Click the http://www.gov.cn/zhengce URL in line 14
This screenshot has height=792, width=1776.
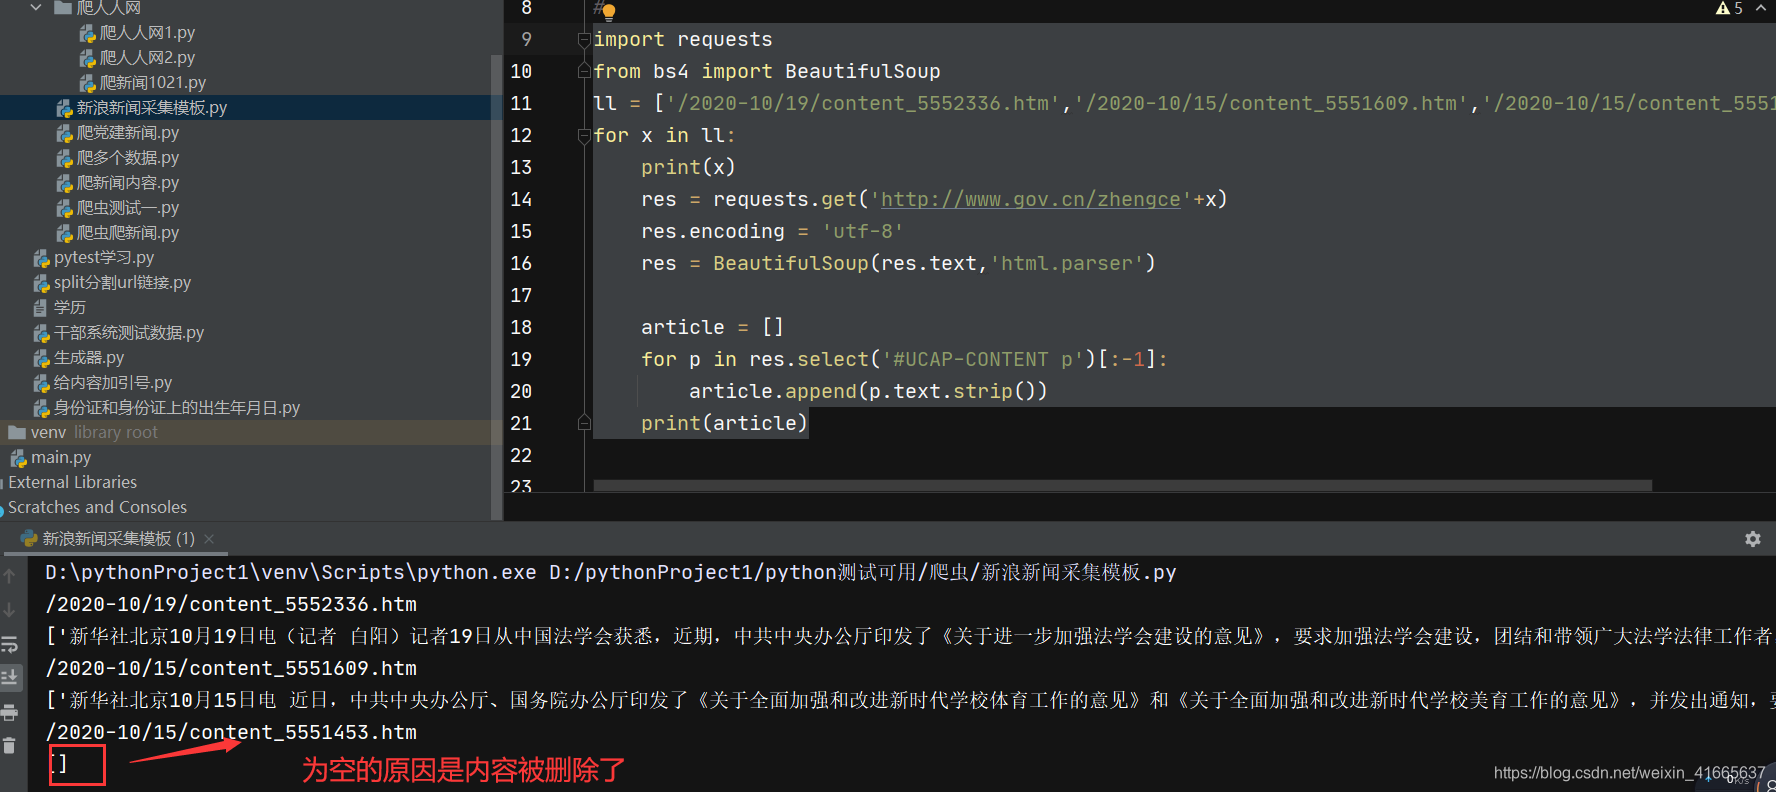pos(1030,200)
